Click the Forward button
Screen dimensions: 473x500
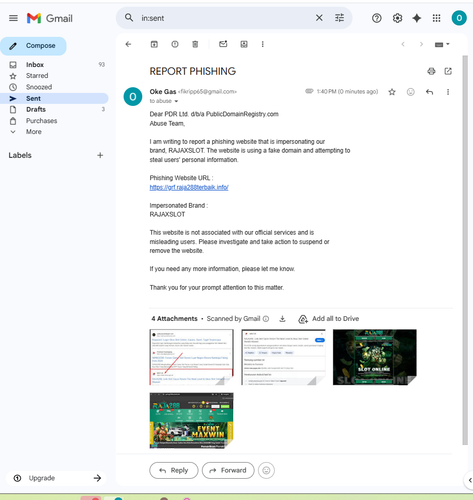(x=228, y=470)
